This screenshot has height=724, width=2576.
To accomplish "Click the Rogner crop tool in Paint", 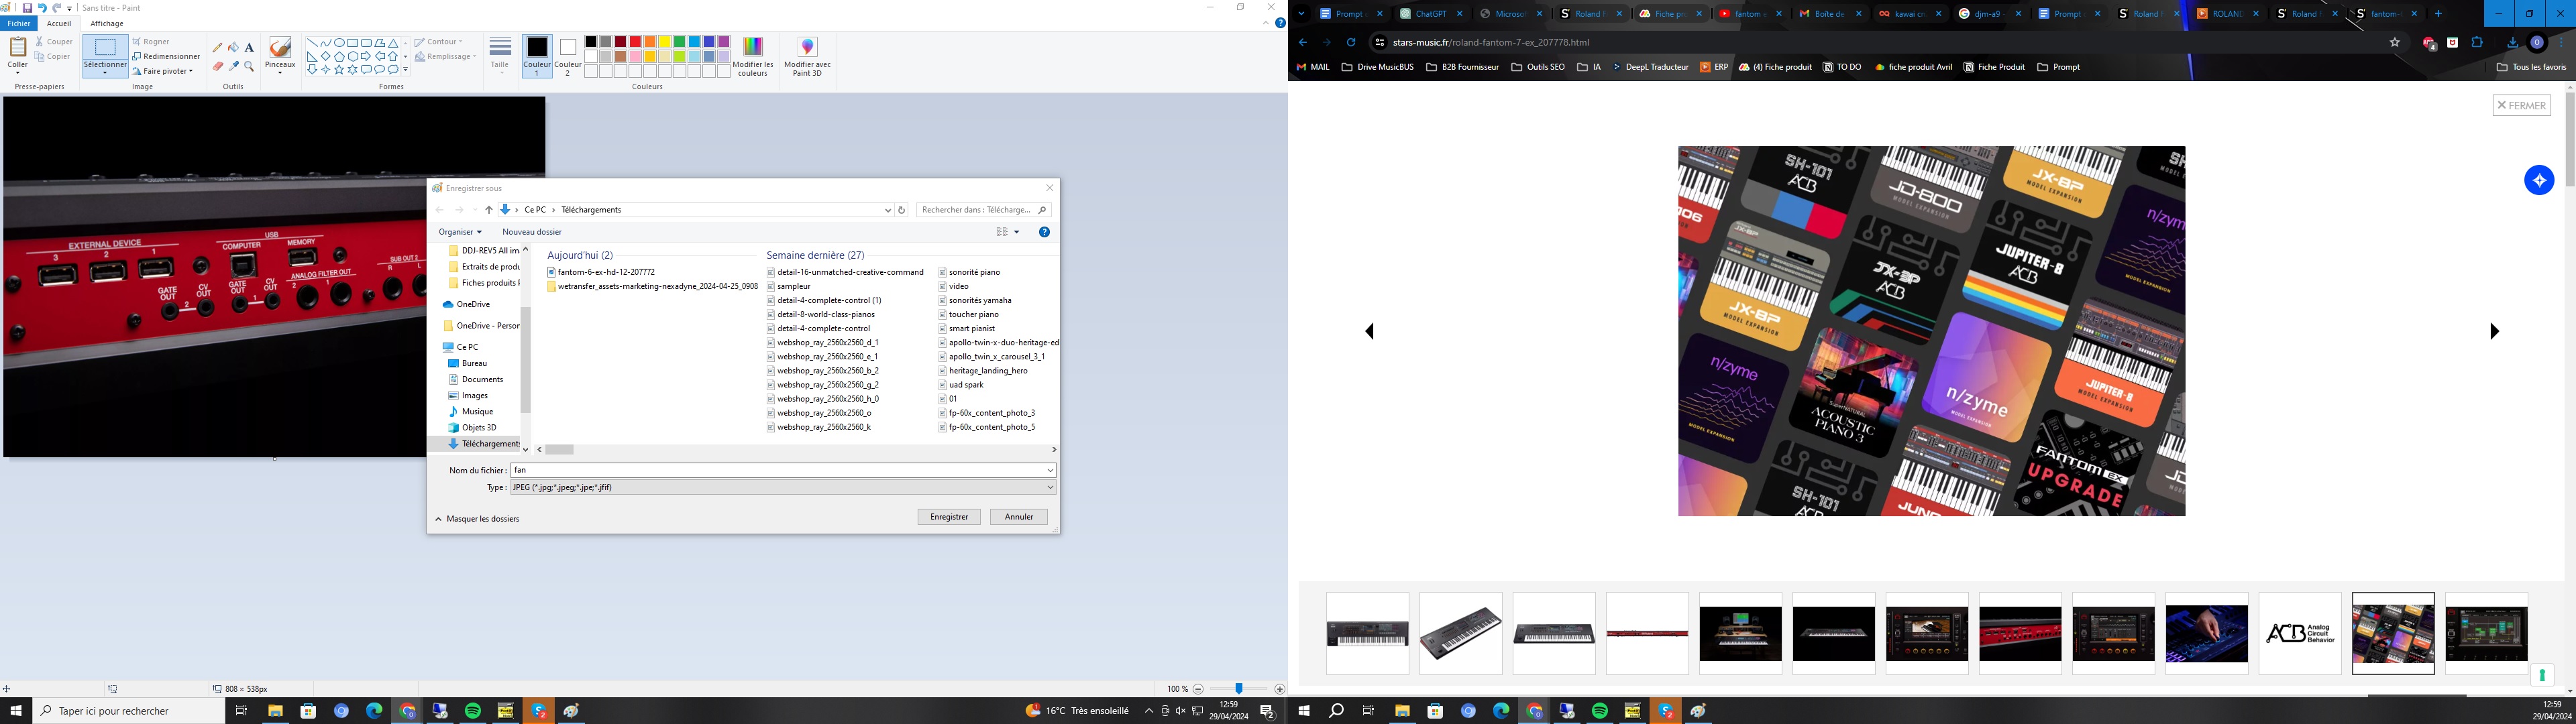I will (x=151, y=42).
